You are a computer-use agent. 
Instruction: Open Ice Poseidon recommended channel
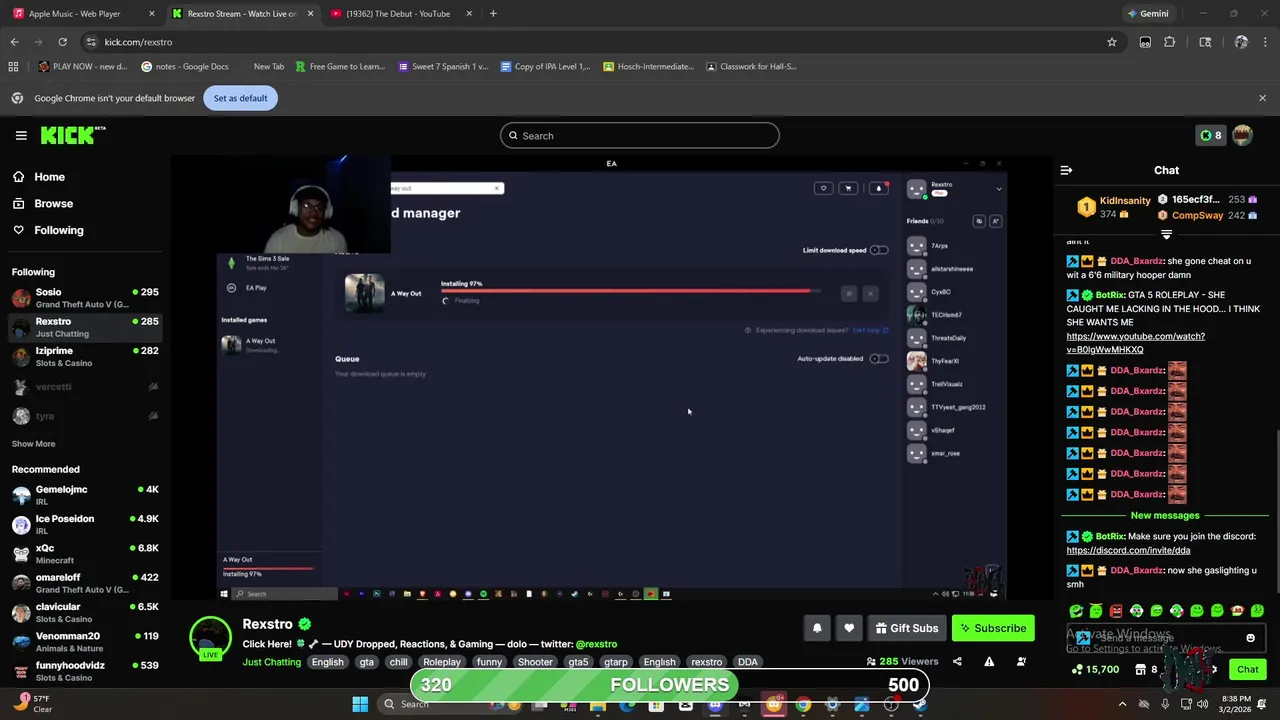click(85, 524)
